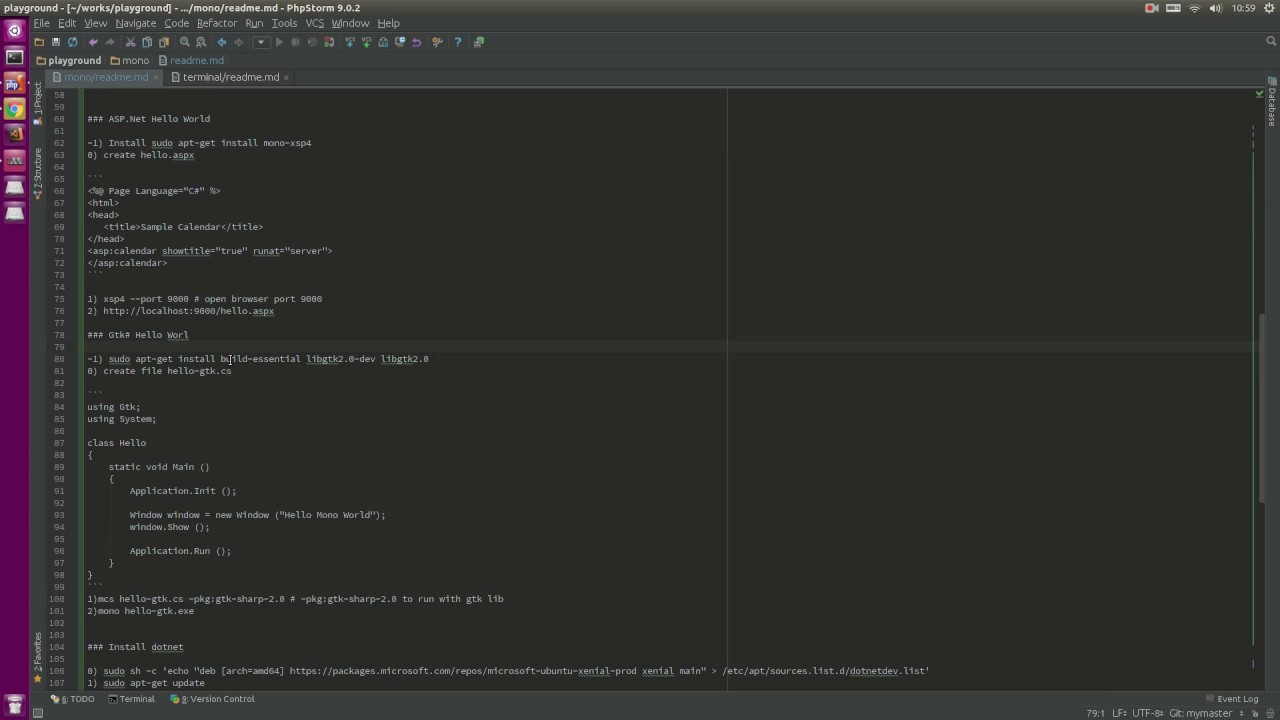Open the VCS menu
The image size is (1280, 720).
pyautogui.click(x=314, y=23)
